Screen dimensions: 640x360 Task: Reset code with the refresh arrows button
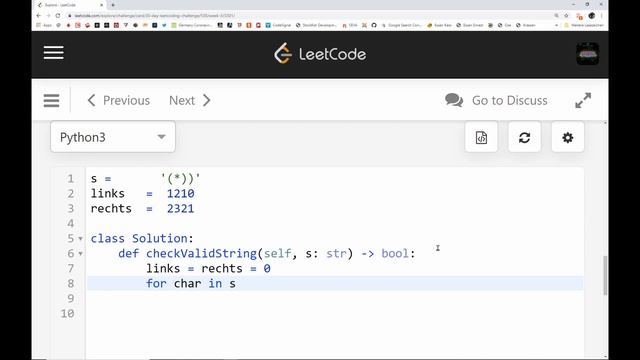pyautogui.click(x=524, y=137)
